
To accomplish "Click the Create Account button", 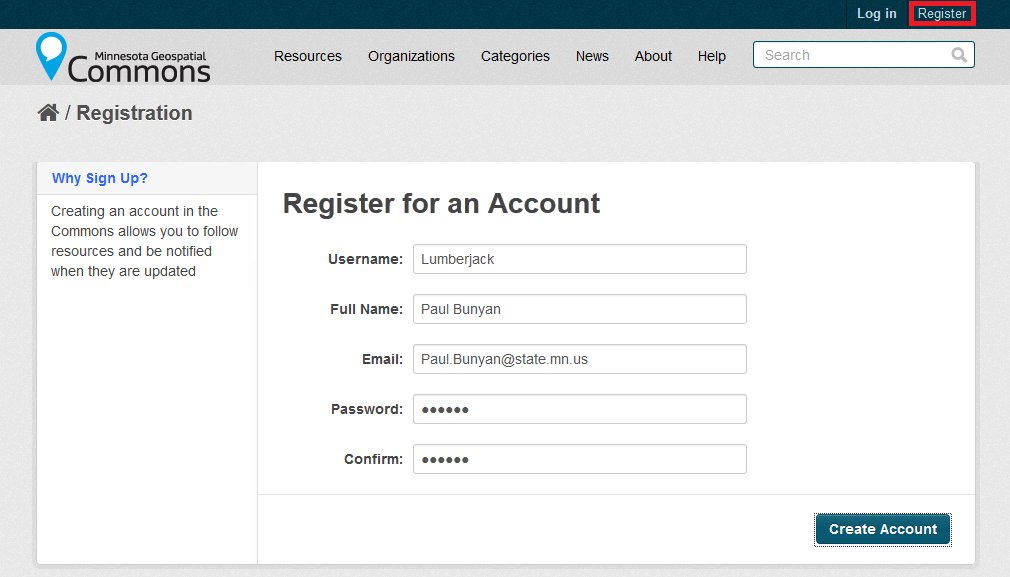I will [x=882, y=529].
